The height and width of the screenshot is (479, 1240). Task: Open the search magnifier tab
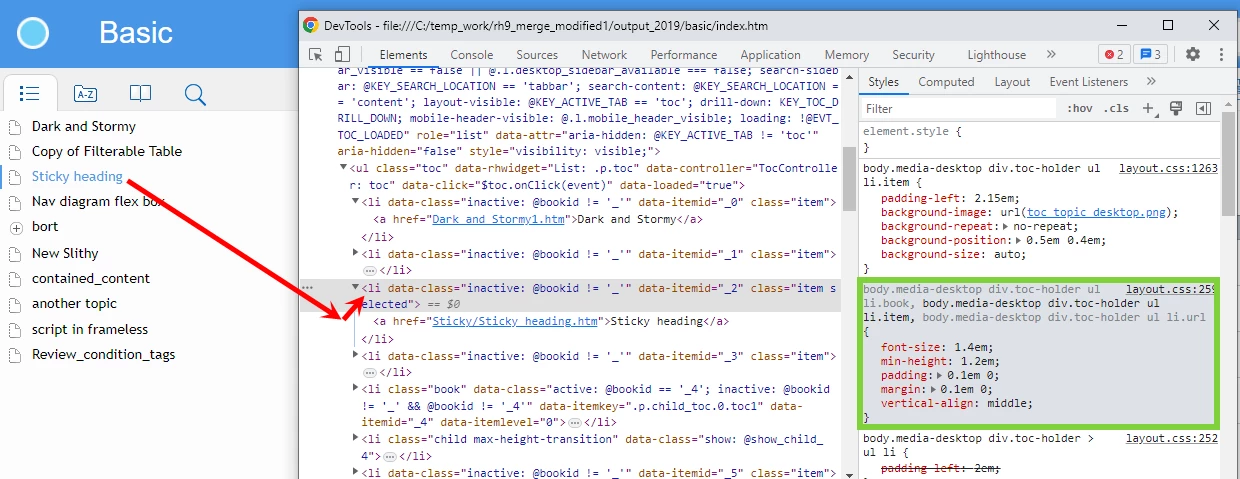[196, 94]
